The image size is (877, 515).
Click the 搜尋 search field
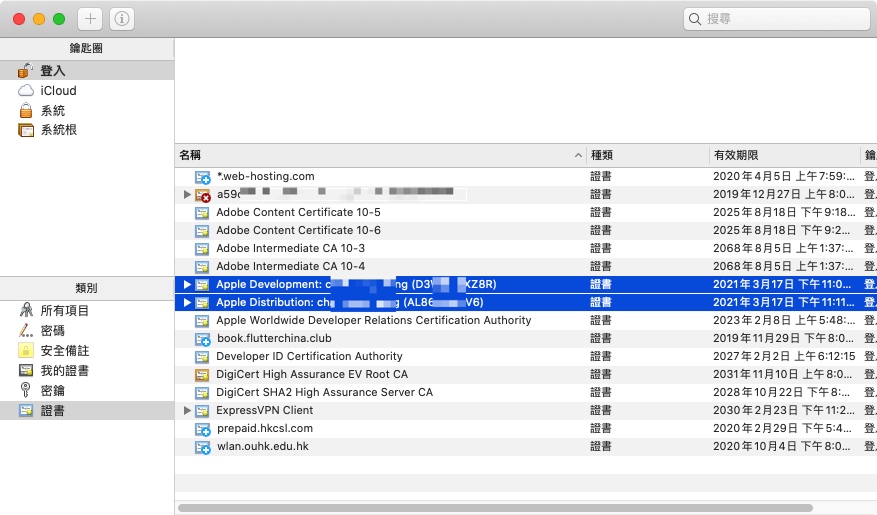pyautogui.click(x=777, y=19)
